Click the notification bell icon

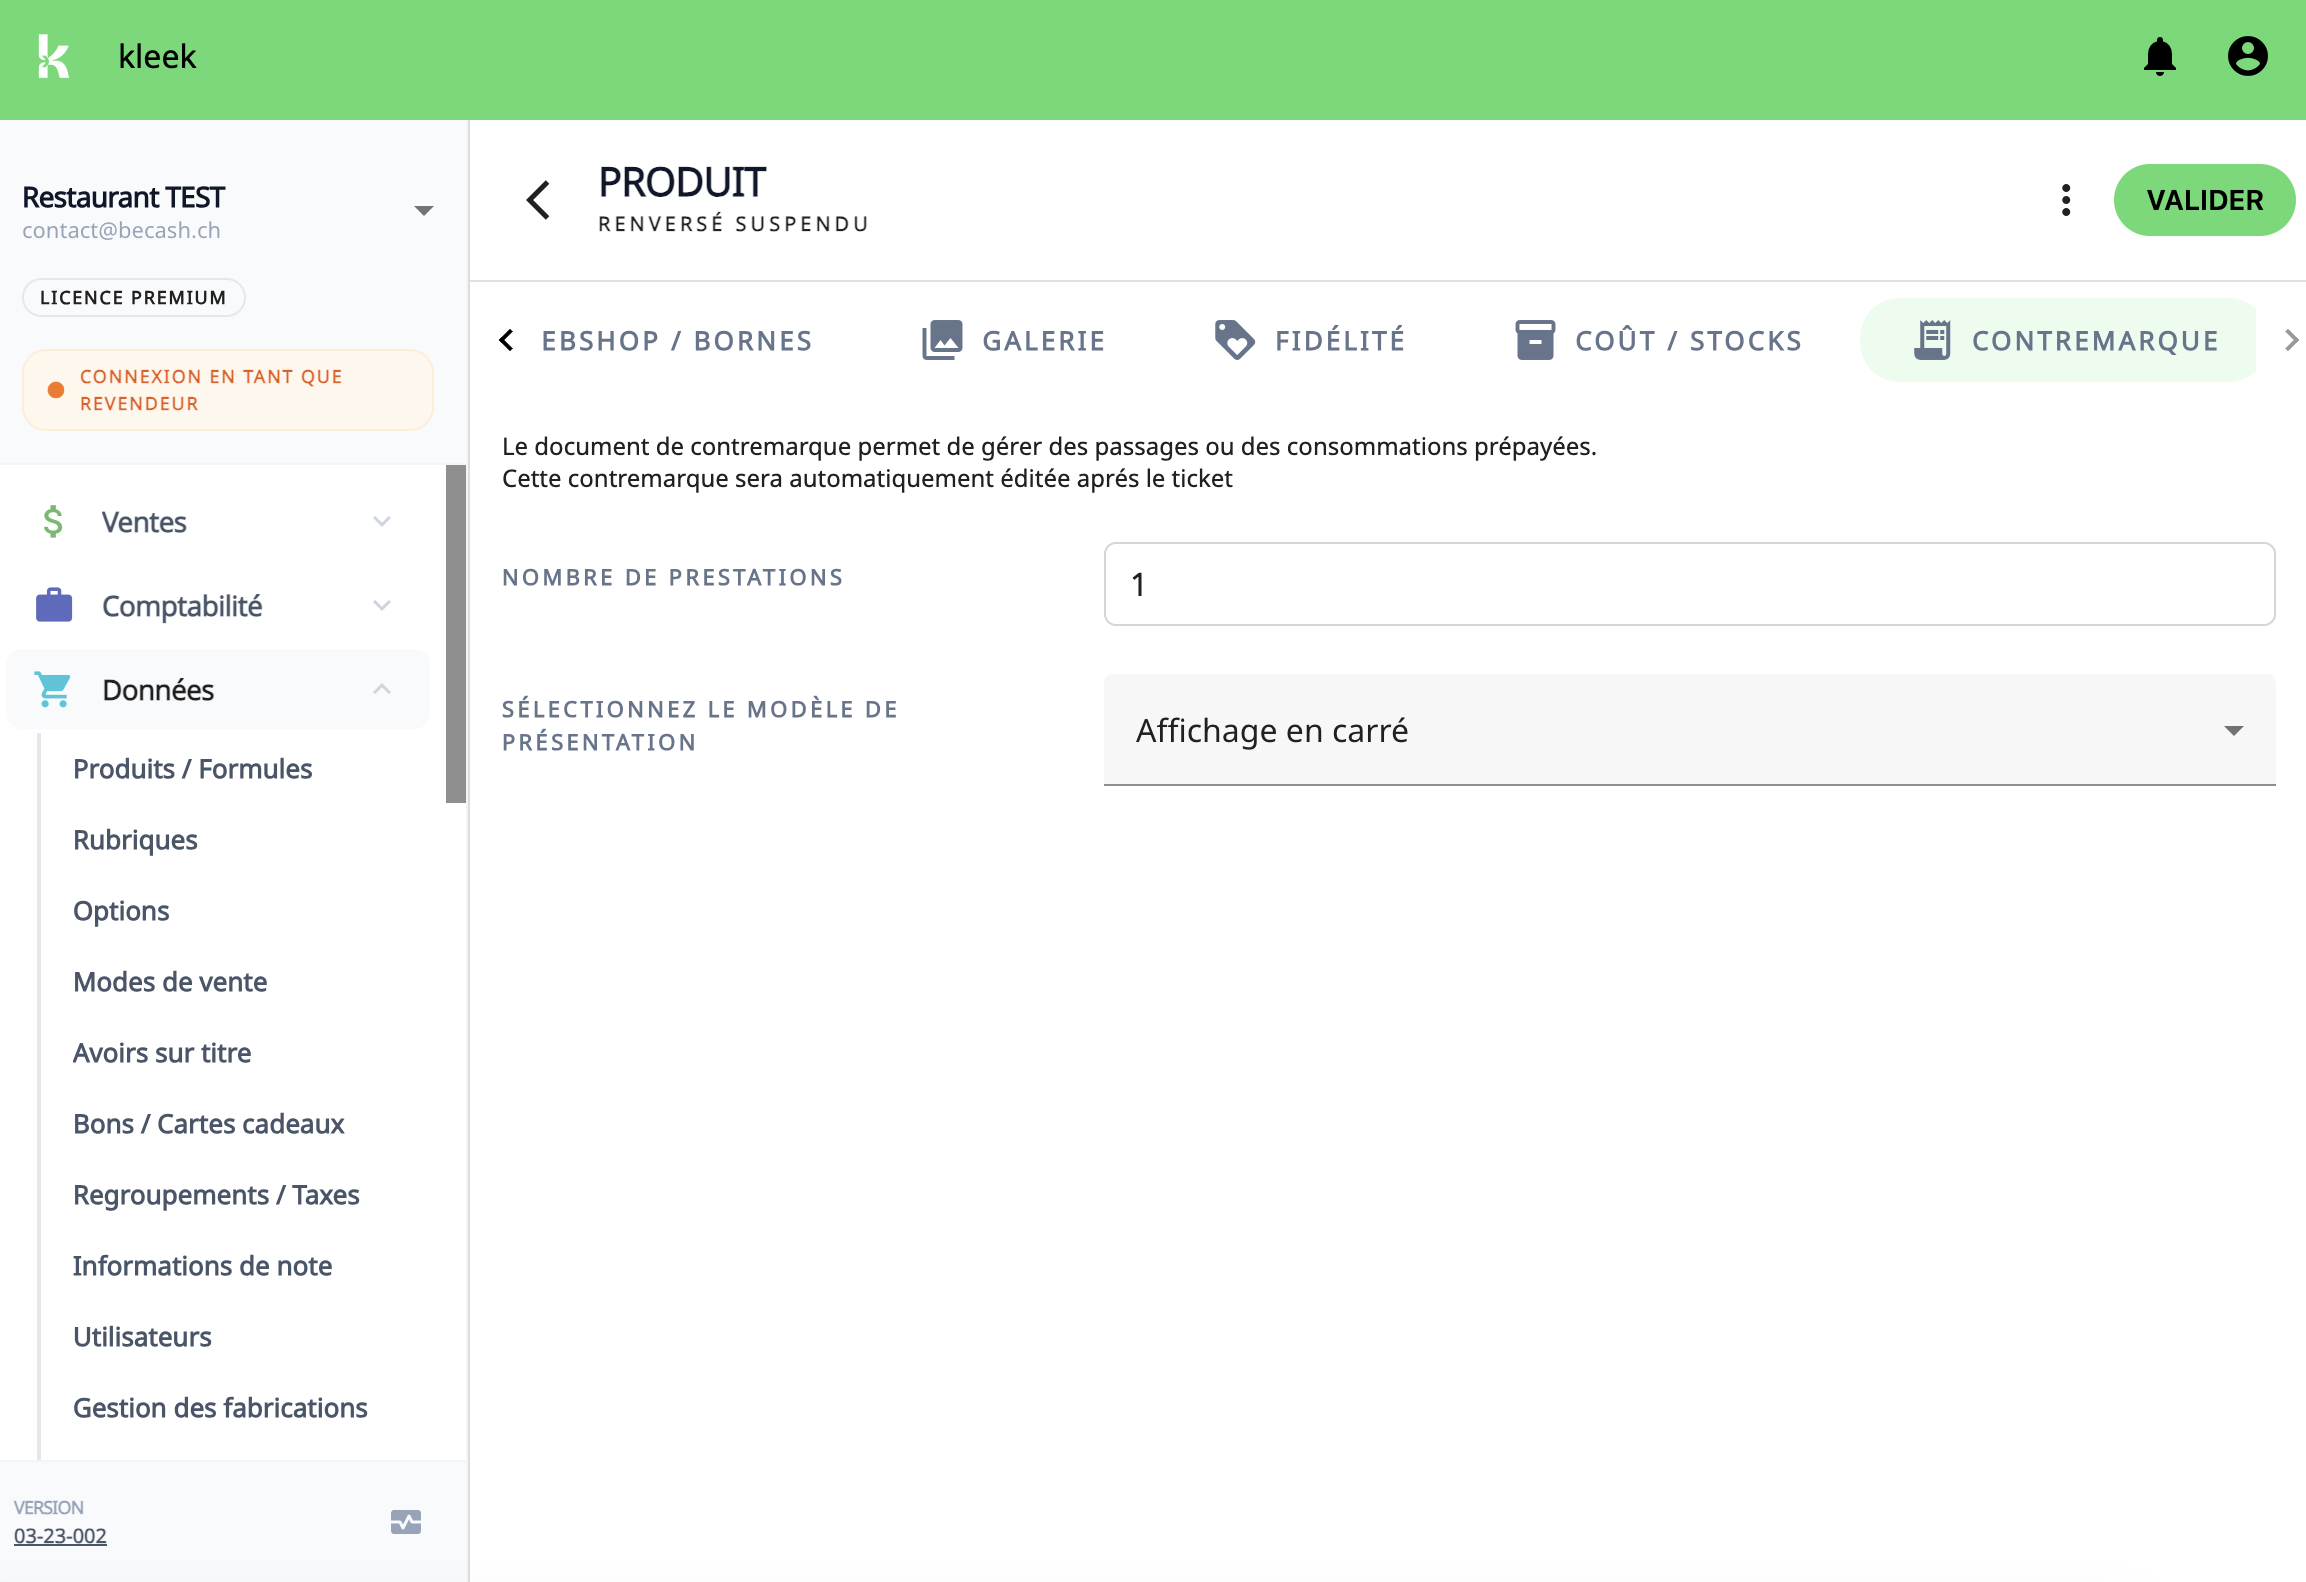[x=2160, y=56]
